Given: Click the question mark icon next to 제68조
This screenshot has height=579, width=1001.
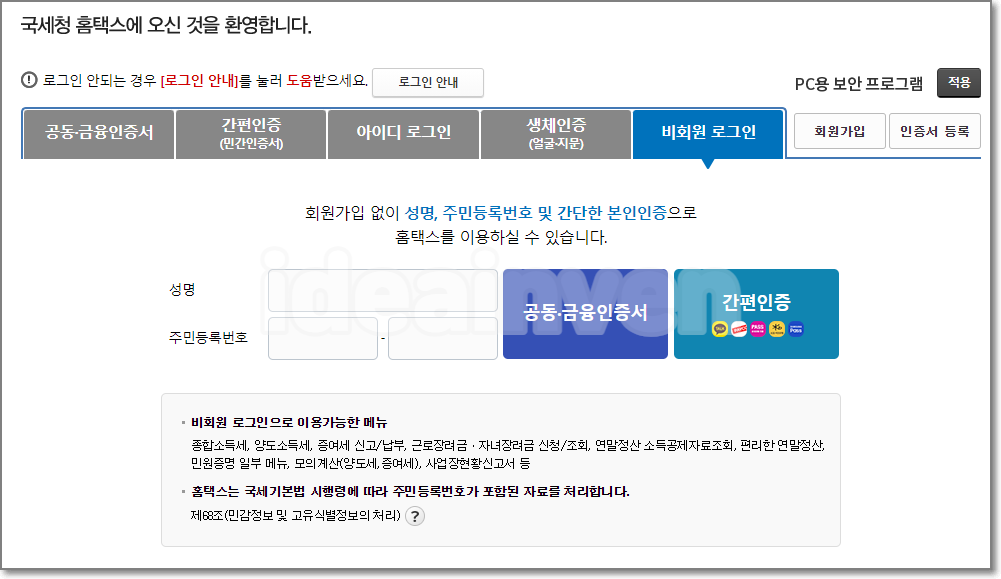Looking at the screenshot, I should coord(415,516).
